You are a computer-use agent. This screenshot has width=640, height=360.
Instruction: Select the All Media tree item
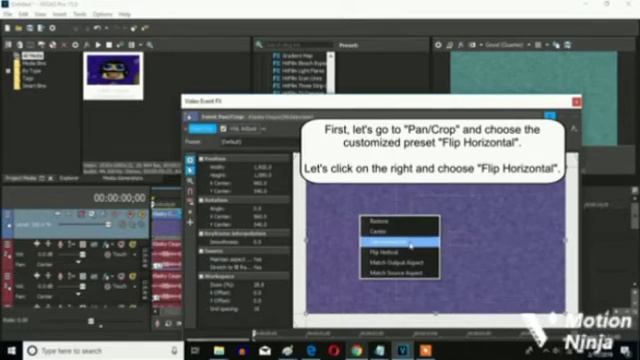pyautogui.click(x=32, y=56)
